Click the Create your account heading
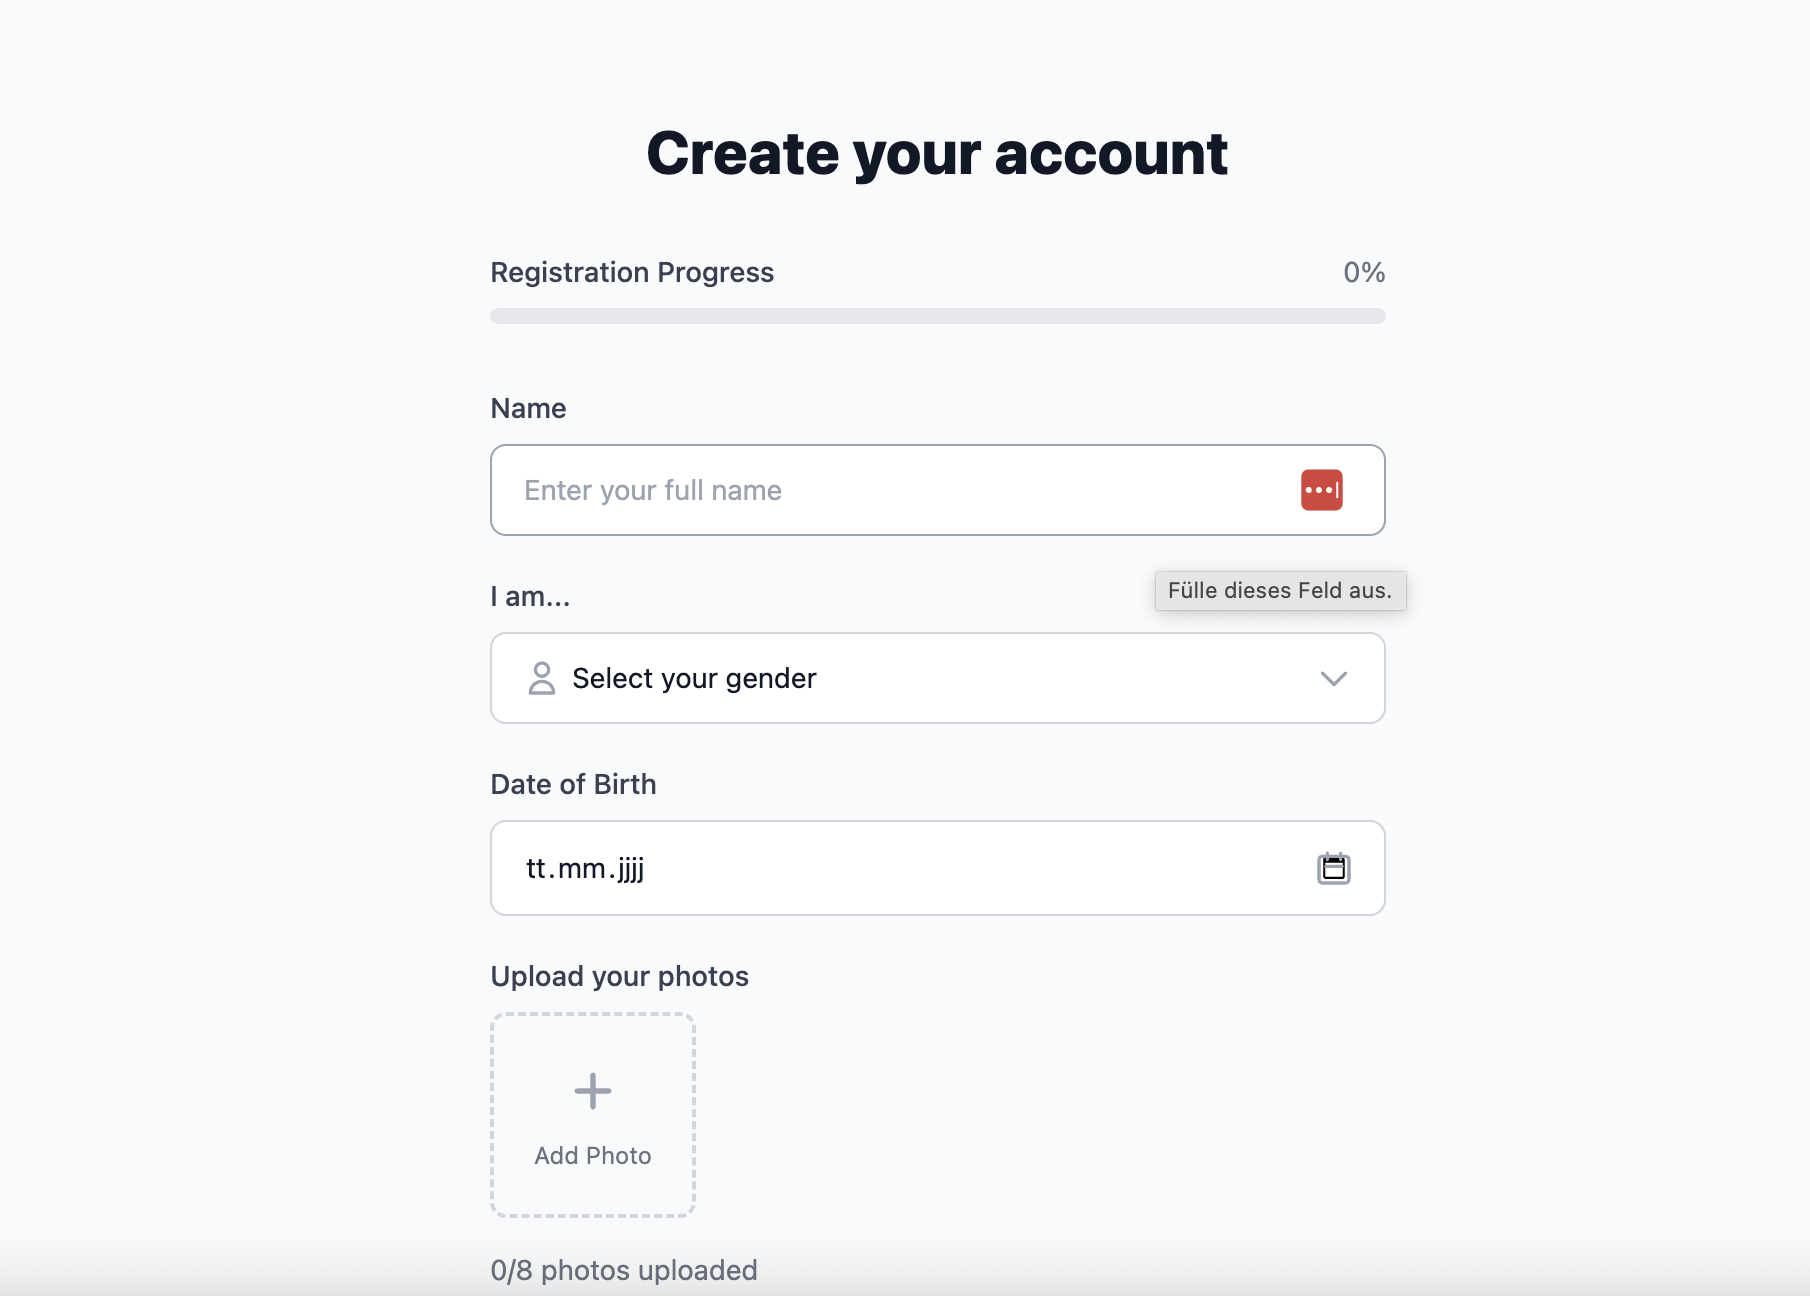The height and width of the screenshot is (1296, 1810). (937, 154)
